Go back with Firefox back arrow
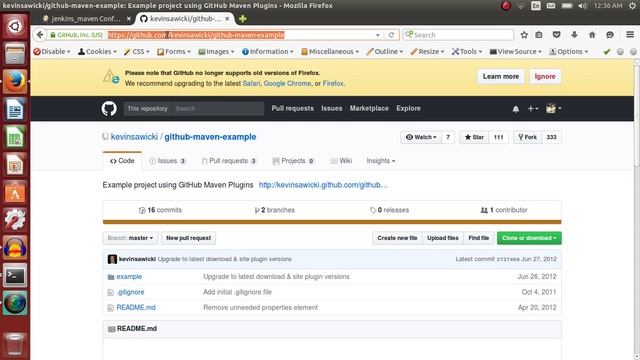 pyautogui.click(x=40, y=35)
